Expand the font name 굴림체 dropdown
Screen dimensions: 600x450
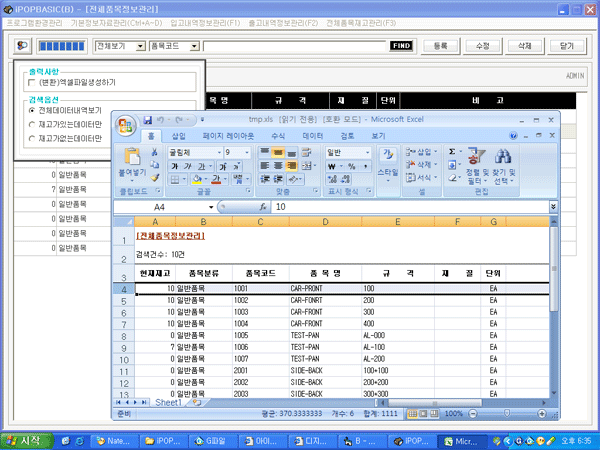[220, 153]
